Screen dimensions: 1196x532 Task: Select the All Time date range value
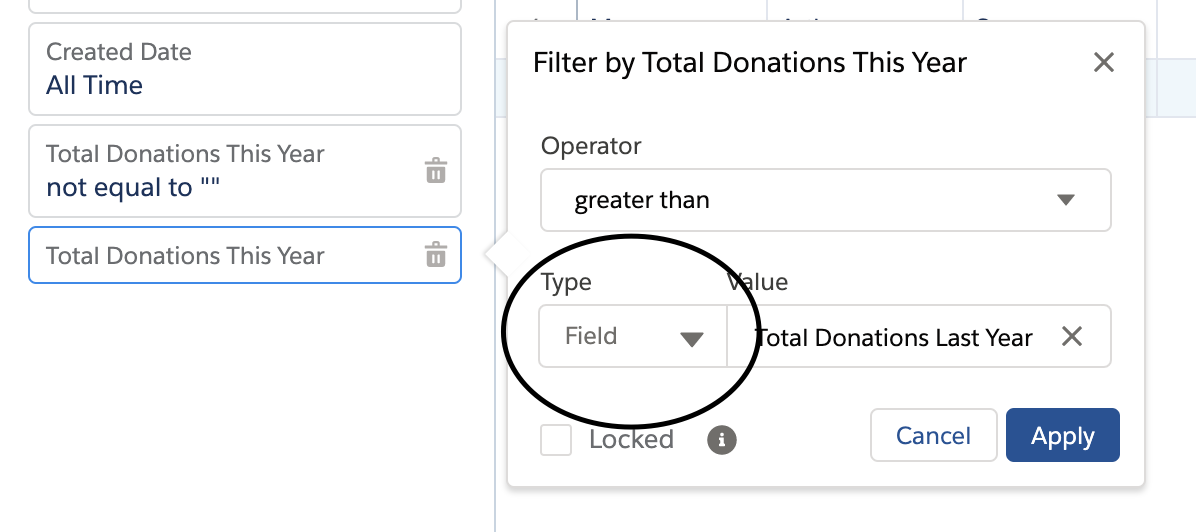(95, 85)
